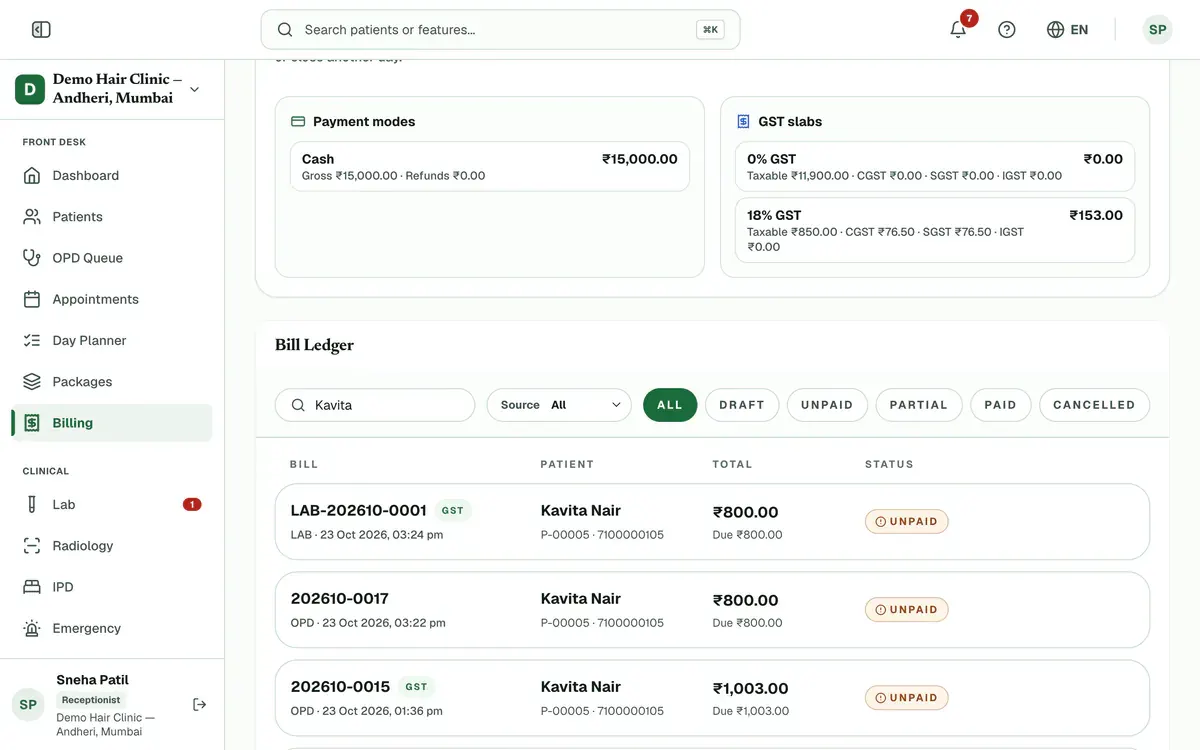Click the Appointments calendar icon

[x=32, y=299]
